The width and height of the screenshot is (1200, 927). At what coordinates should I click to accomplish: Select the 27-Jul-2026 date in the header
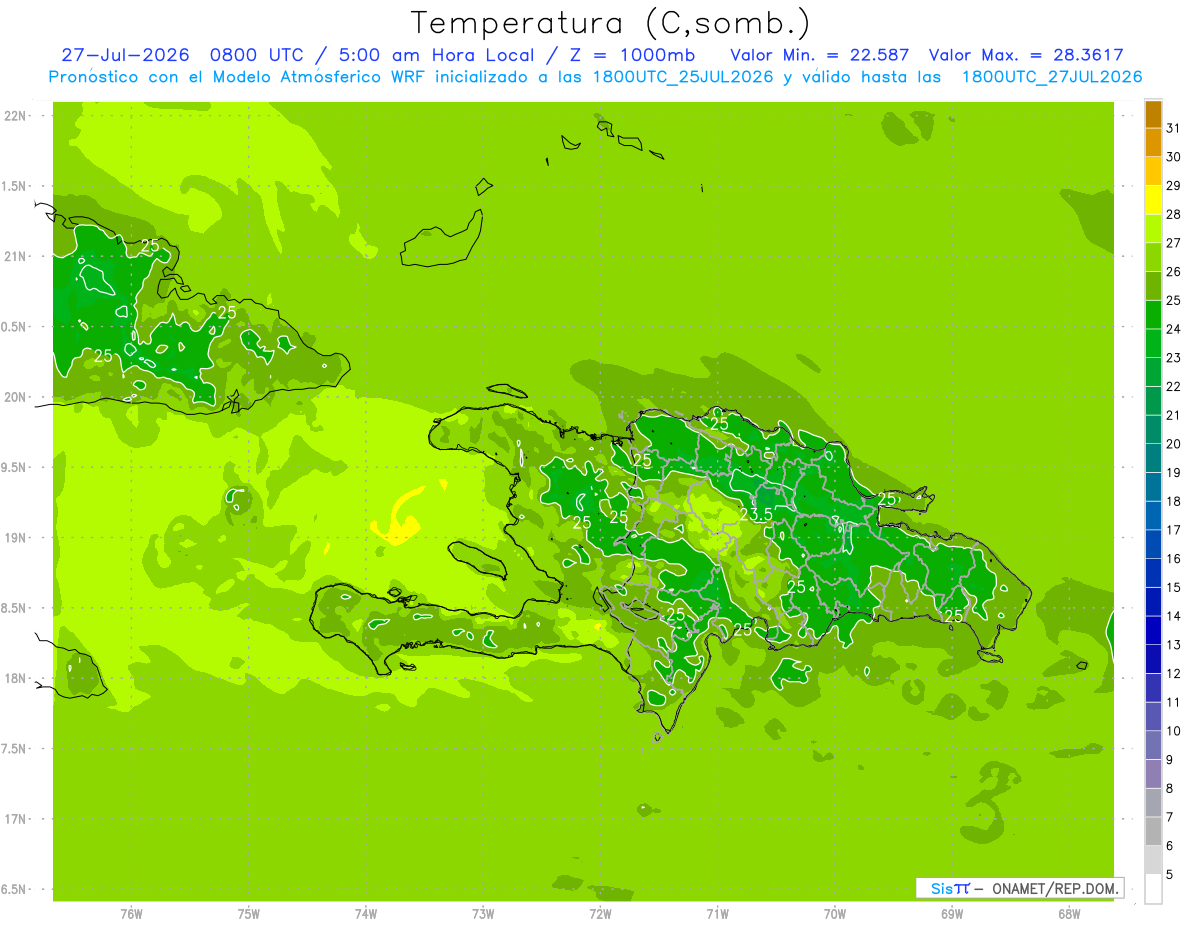click(x=125, y=55)
